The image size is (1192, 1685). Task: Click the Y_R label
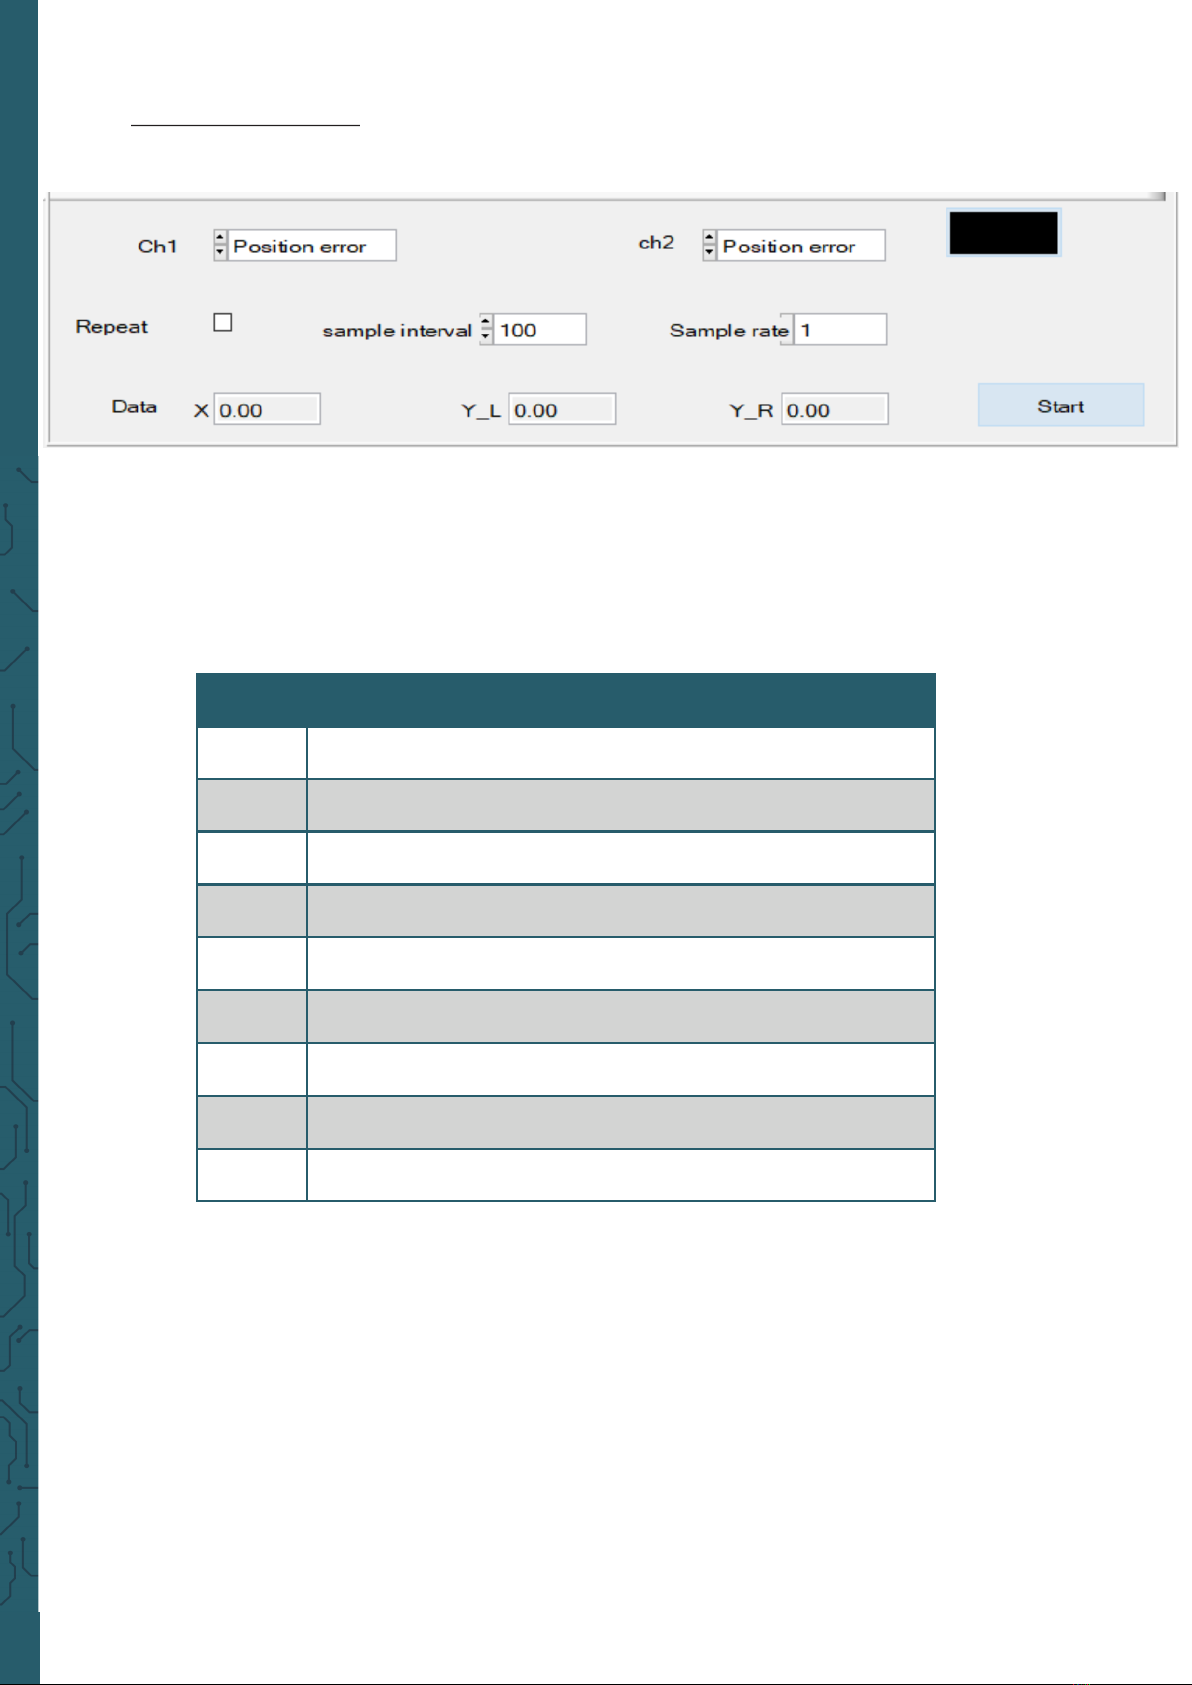(751, 411)
